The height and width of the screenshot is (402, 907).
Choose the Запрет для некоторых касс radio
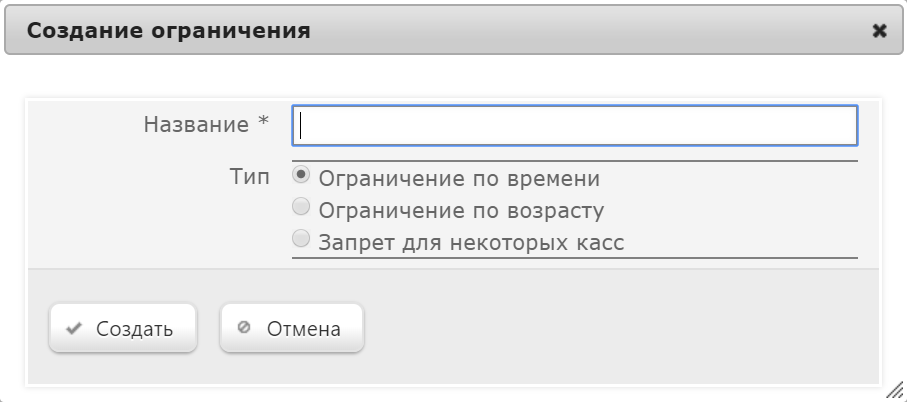pos(301,238)
